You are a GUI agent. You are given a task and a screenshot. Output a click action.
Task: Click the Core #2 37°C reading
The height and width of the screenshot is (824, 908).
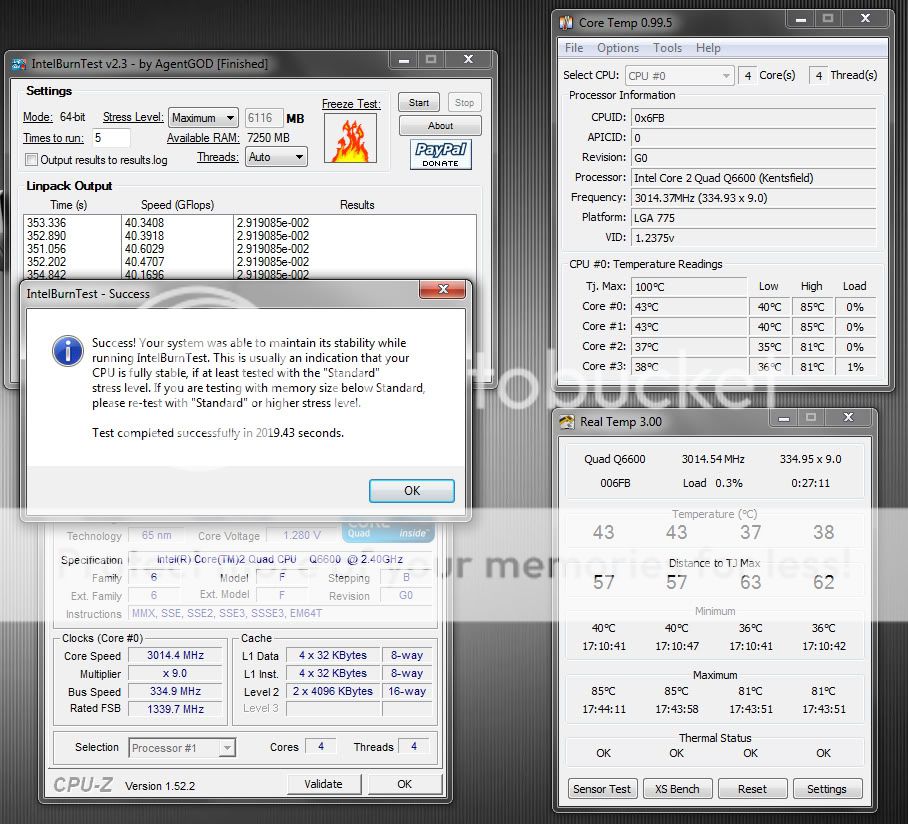[x=689, y=347]
